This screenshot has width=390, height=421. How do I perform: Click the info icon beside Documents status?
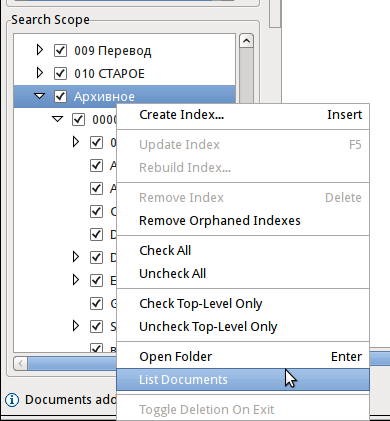pyautogui.click(x=12, y=399)
